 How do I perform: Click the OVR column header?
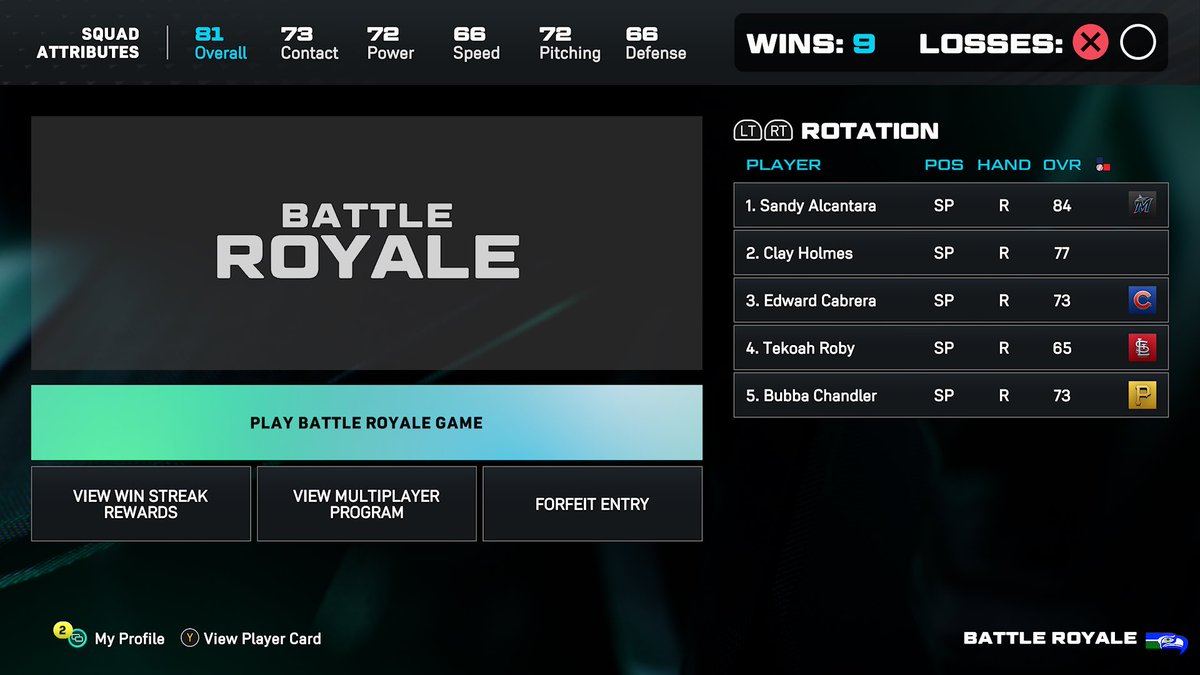coord(1062,165)
